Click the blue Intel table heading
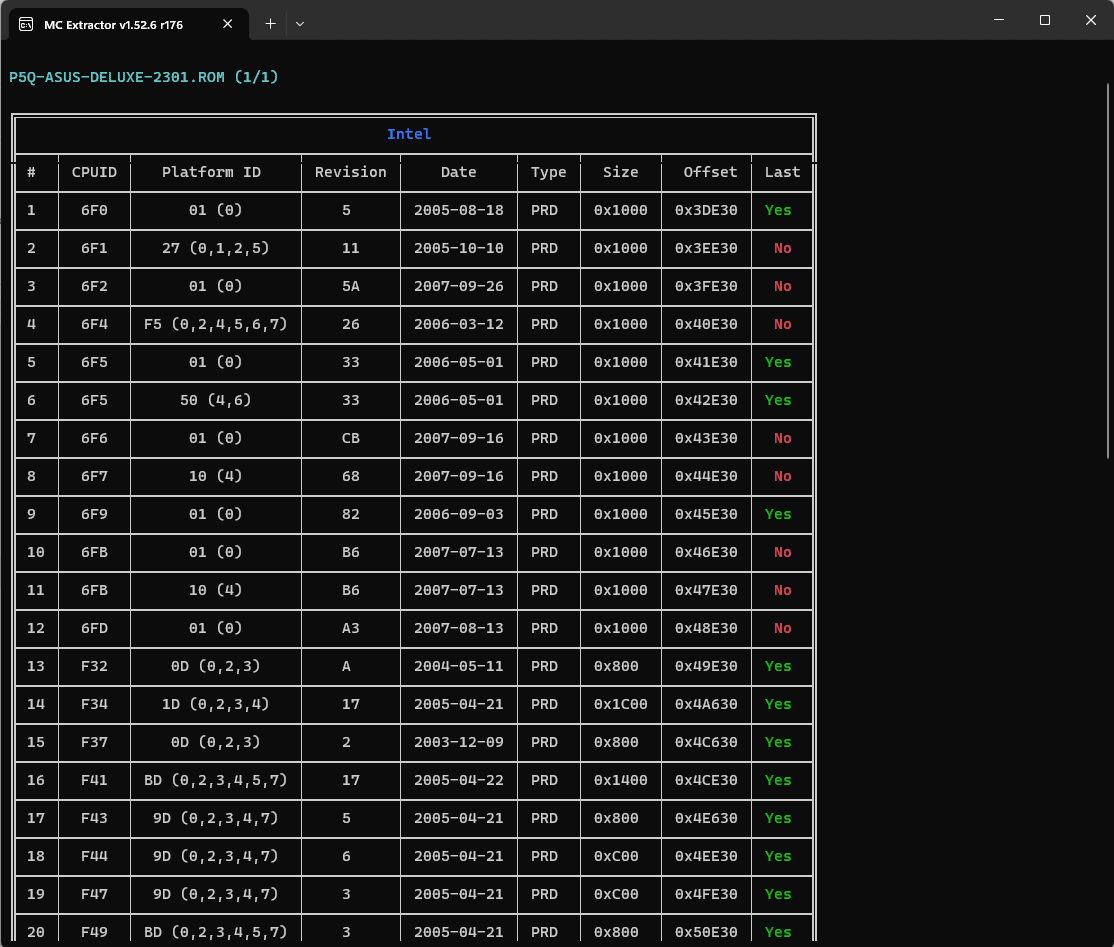 point(409,134)
